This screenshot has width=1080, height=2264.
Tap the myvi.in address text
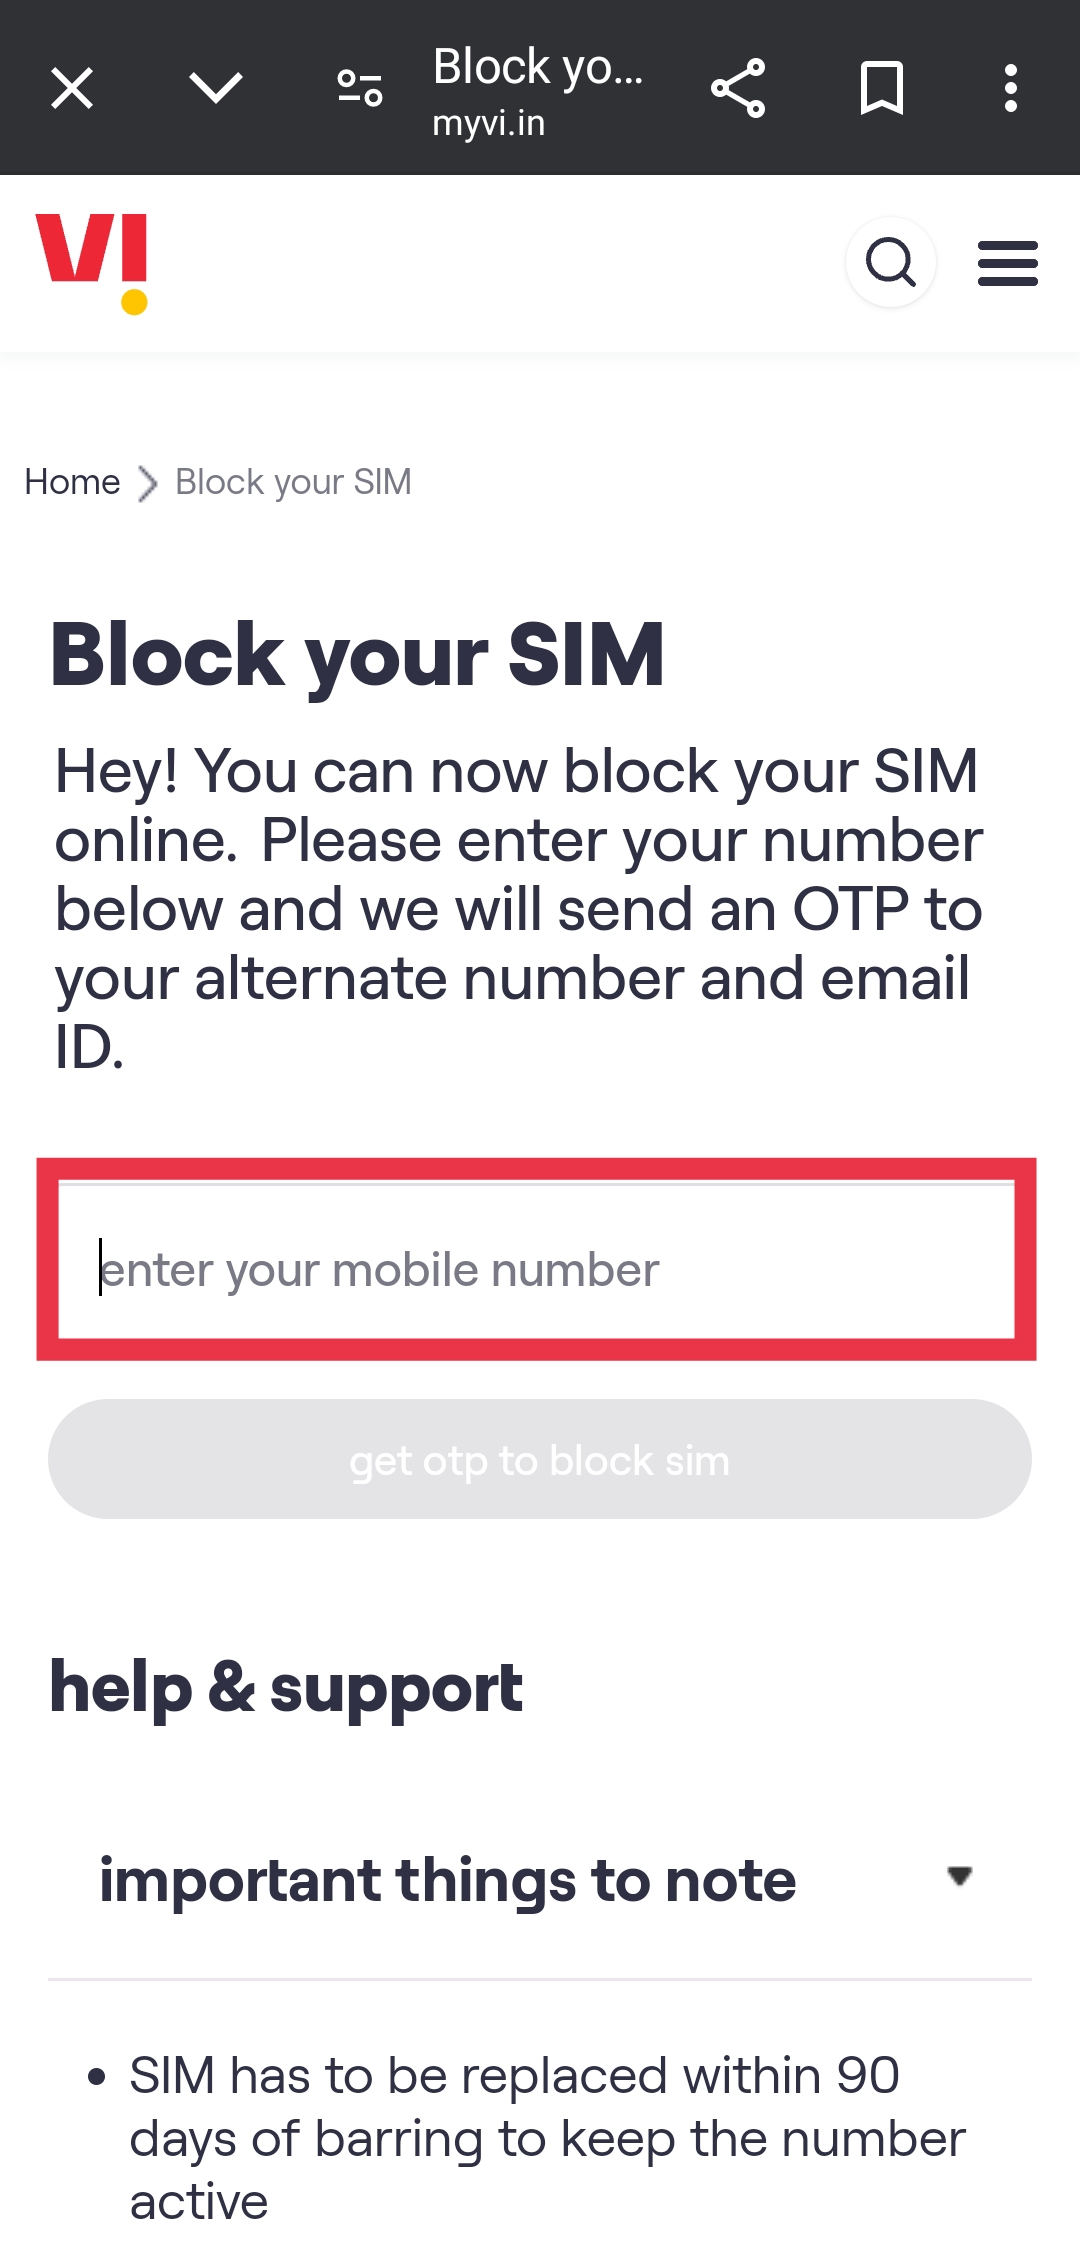(489, 123)
